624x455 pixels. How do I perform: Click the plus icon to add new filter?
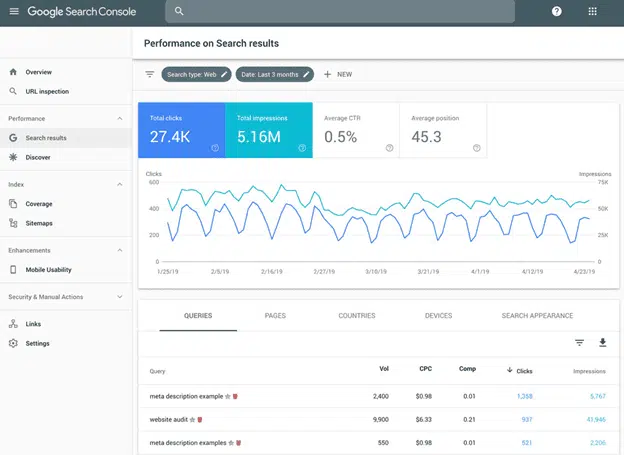click(327, 74)
